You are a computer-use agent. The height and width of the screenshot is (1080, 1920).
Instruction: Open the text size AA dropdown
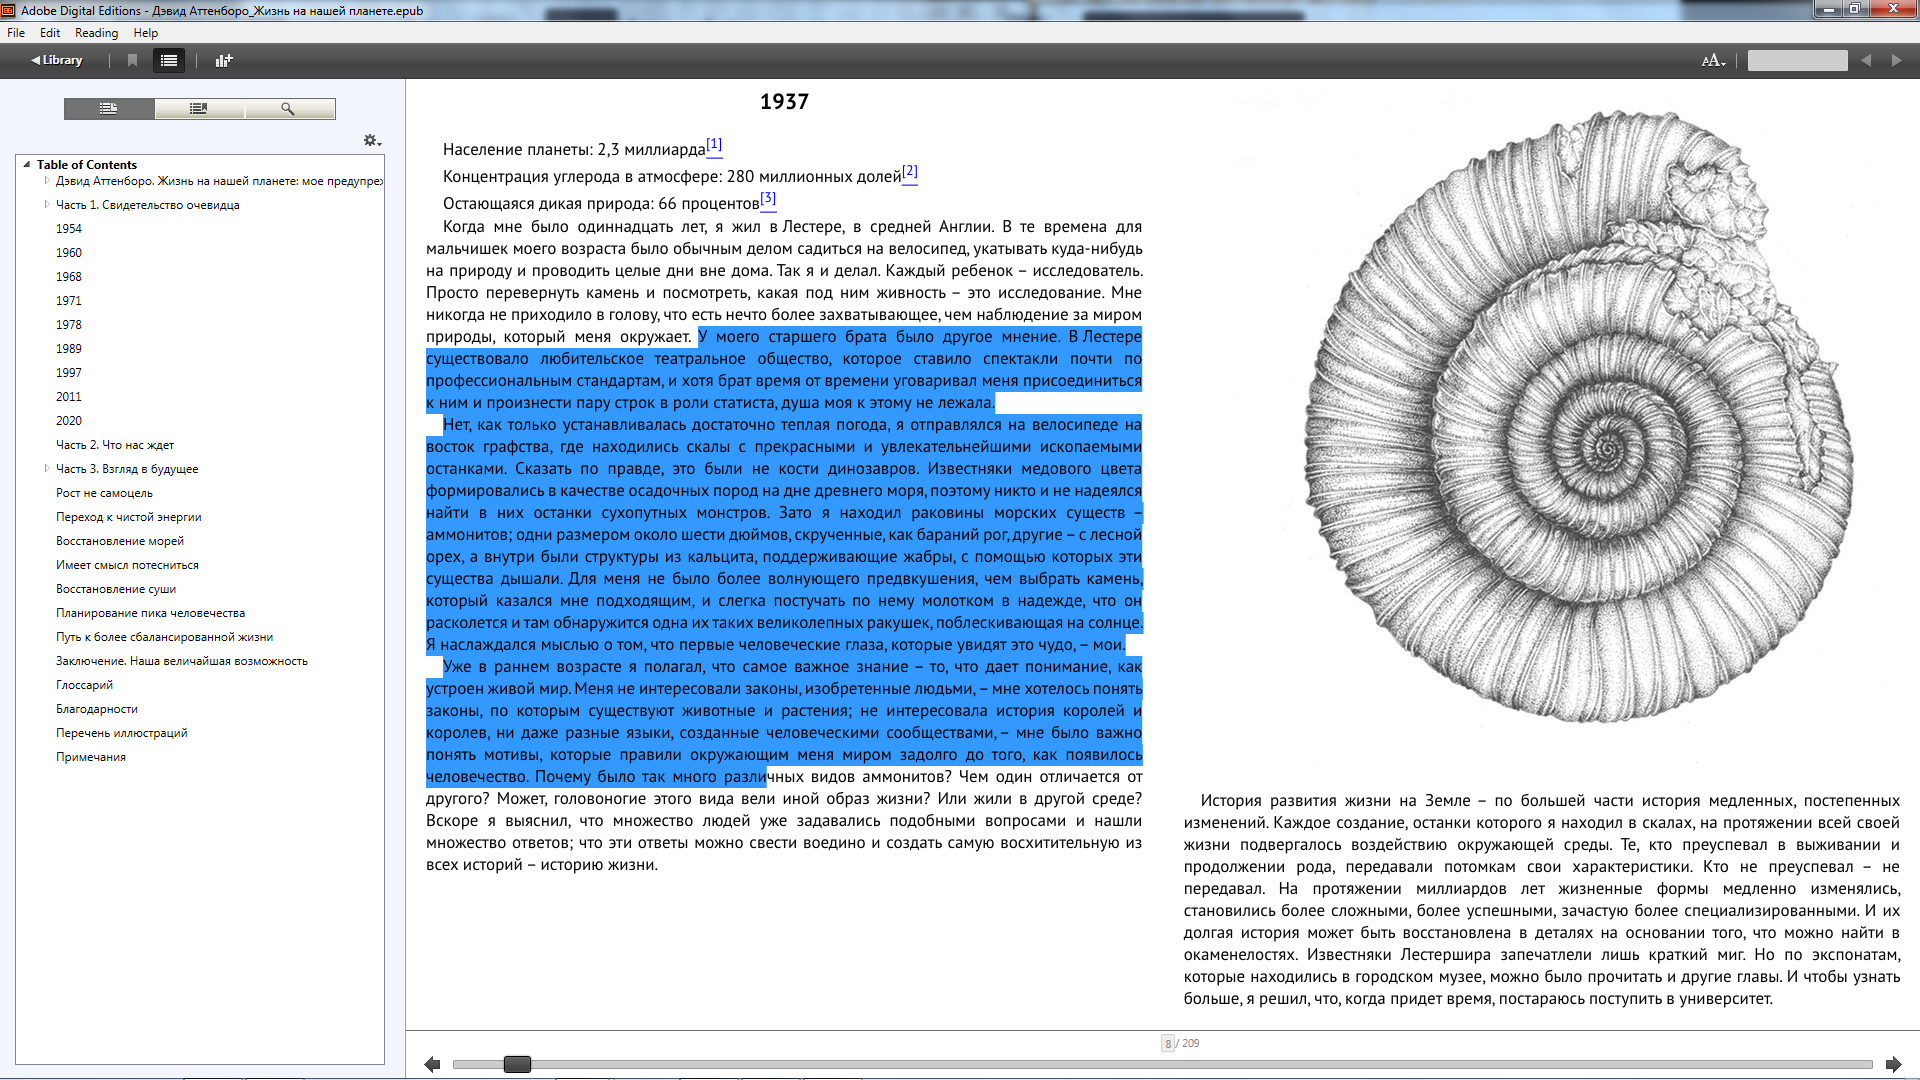pyautogui.click(x=1713, y=60)
